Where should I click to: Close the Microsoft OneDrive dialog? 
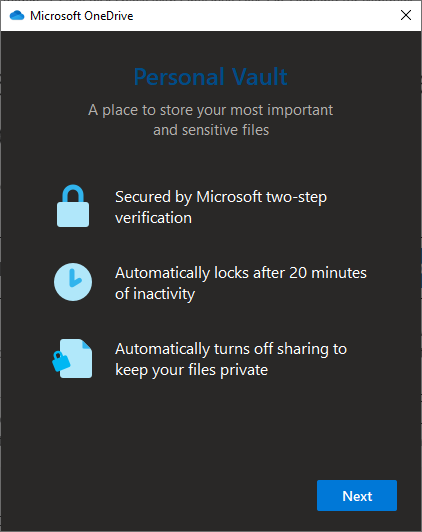pos(406,15)
